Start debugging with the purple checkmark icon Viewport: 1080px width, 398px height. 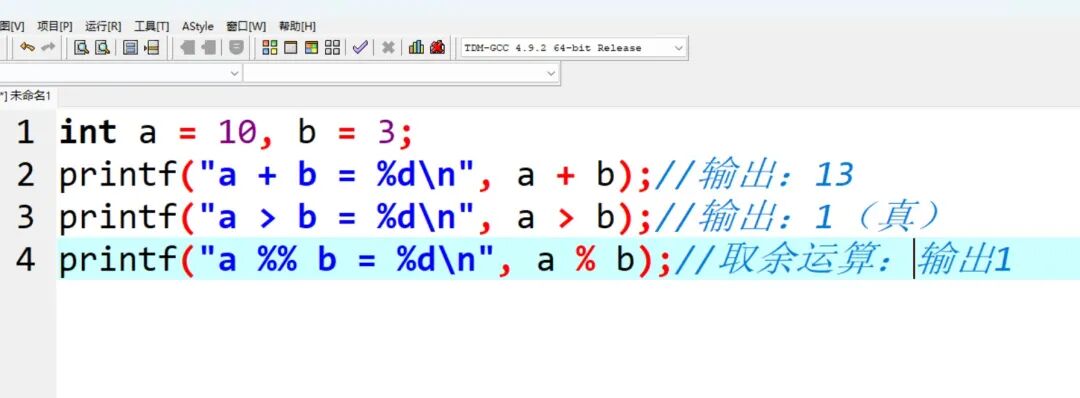[x=360, y=48]
